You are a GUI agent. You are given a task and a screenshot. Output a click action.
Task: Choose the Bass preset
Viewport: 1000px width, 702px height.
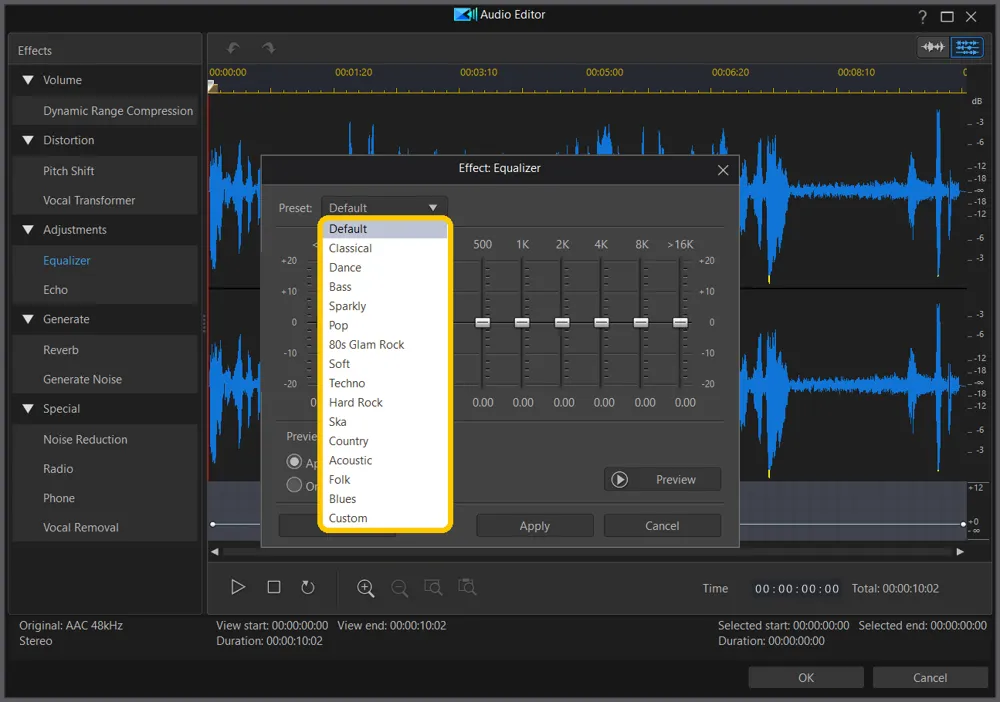(385, 287)
